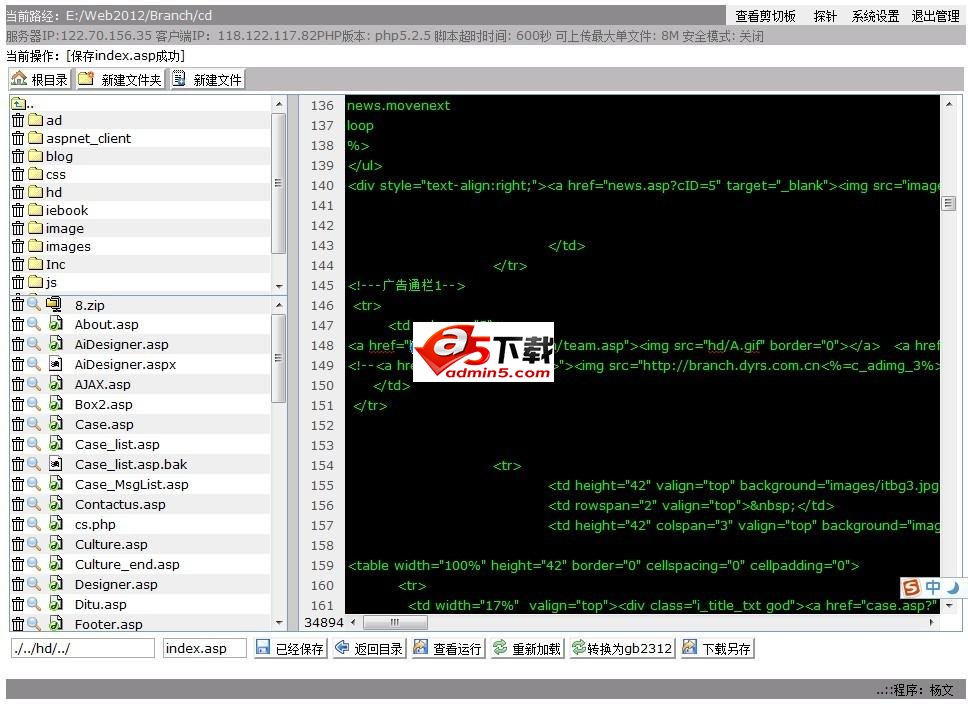Select the index.asp filename field
Screen dimensions: 968x704
click(x=205, y=647)
